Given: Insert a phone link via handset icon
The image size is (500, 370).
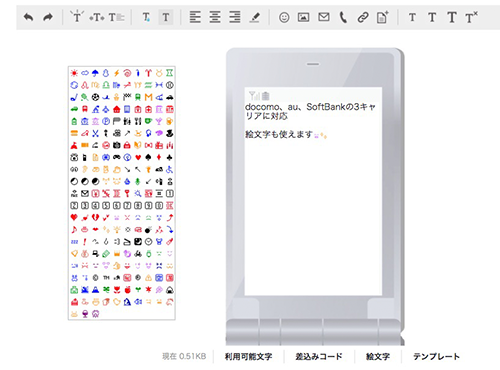Looking at the screenshot, I should 343,17.
